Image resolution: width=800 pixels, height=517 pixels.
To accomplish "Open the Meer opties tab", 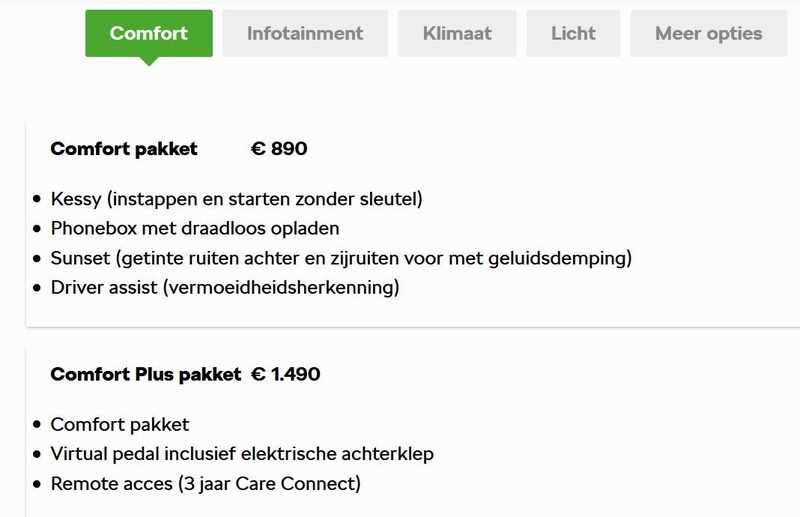I will click(x=708, y=33).
